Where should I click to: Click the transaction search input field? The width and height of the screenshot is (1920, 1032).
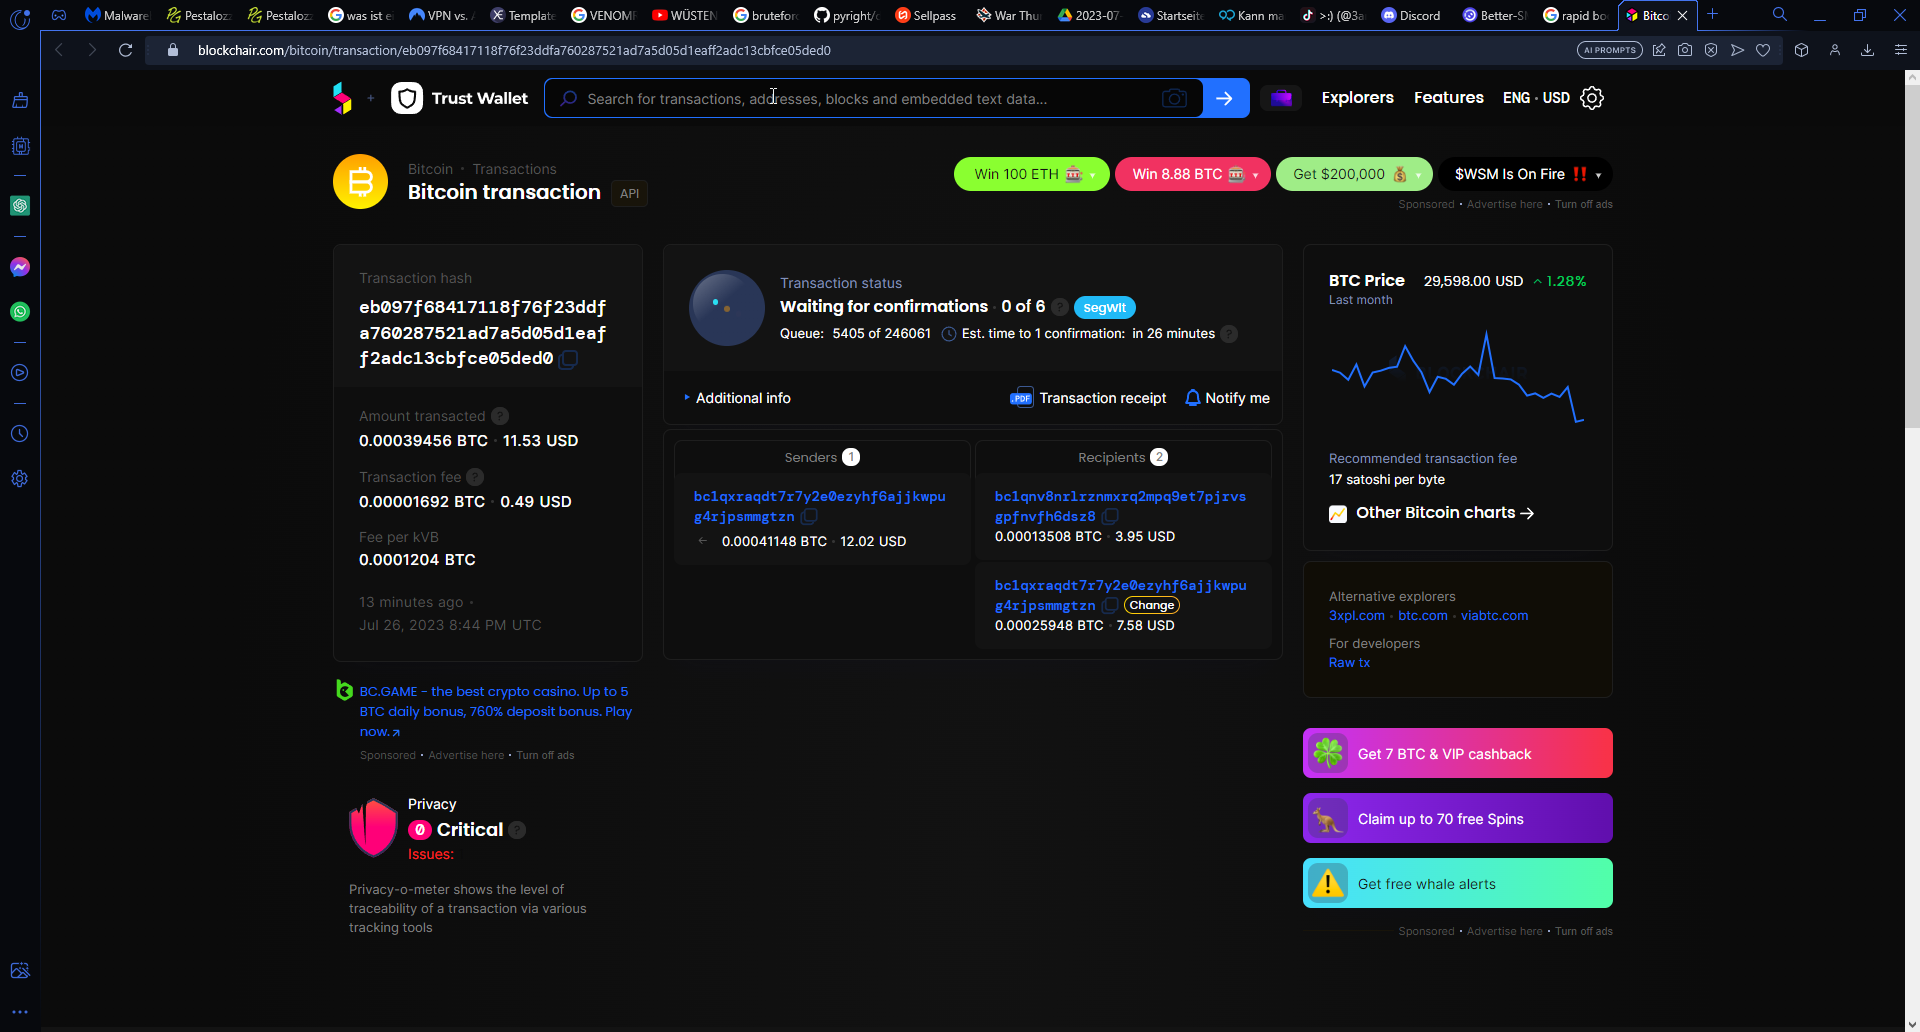click(x=860, y=99)
